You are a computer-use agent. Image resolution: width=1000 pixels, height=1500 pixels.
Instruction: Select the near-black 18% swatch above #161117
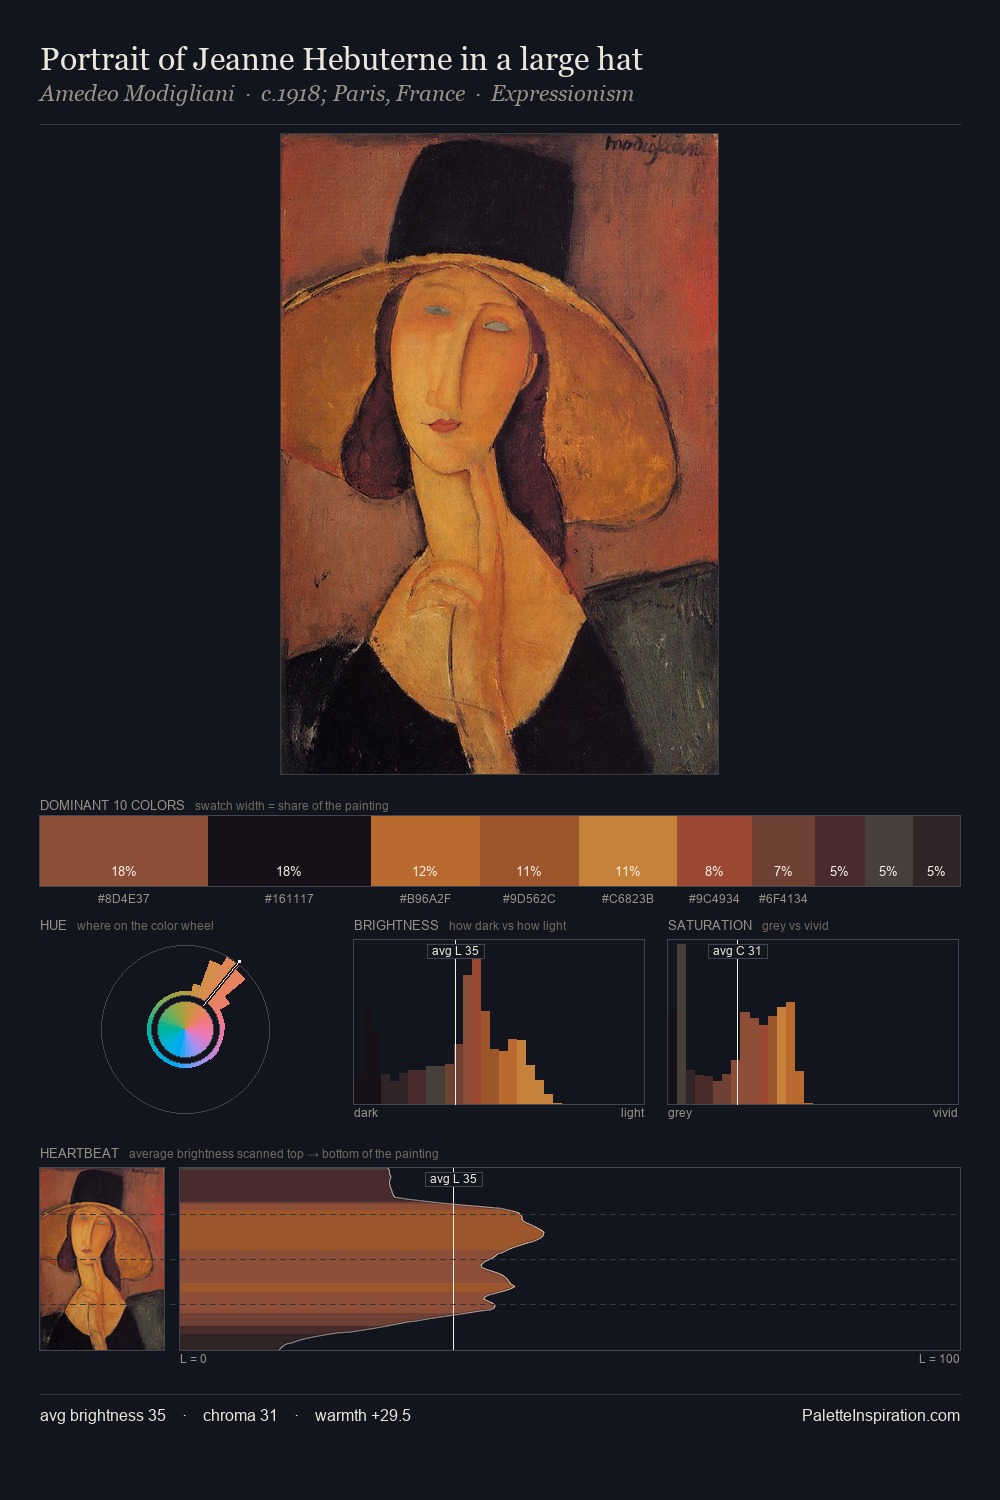(x=289, y=851)
